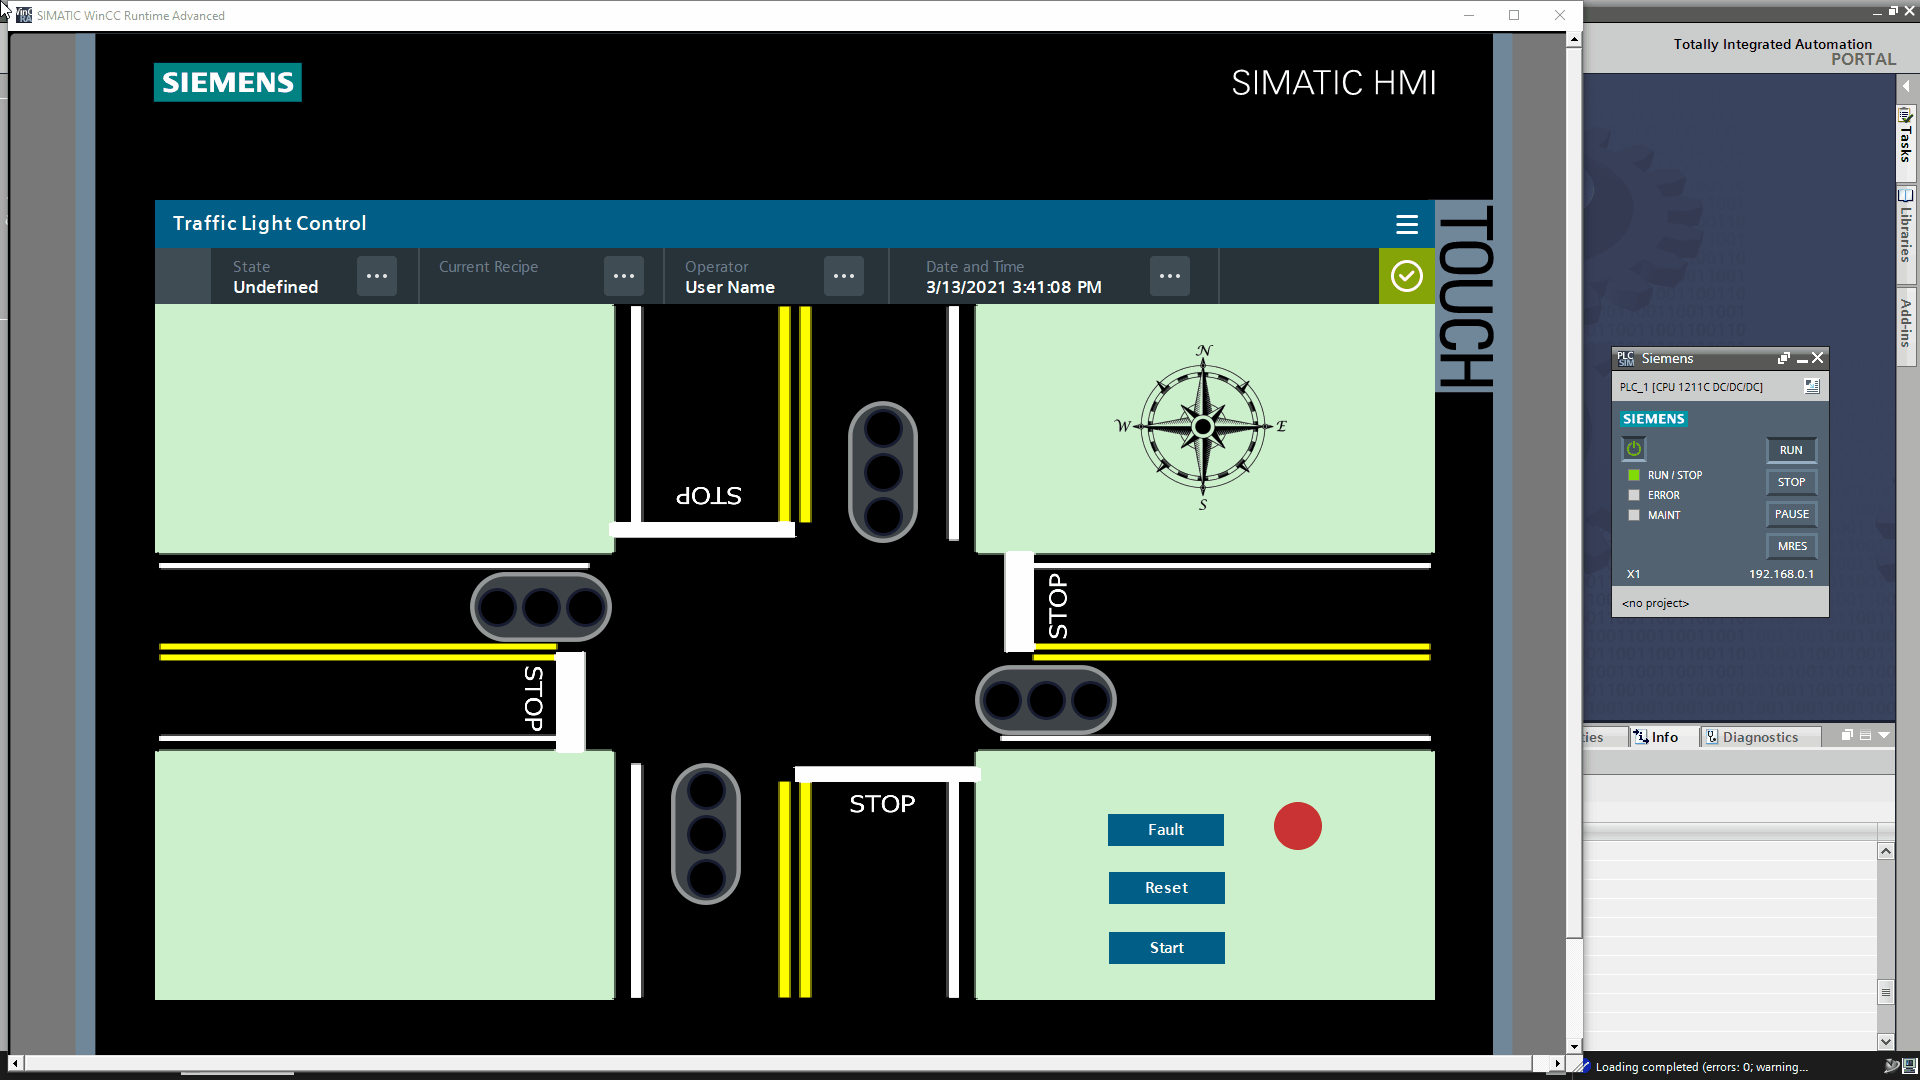The image size is (1920, 1080).
Task: Open the hamburger menu in Traffic Light Control header
Action: (x=1406, y=224)
